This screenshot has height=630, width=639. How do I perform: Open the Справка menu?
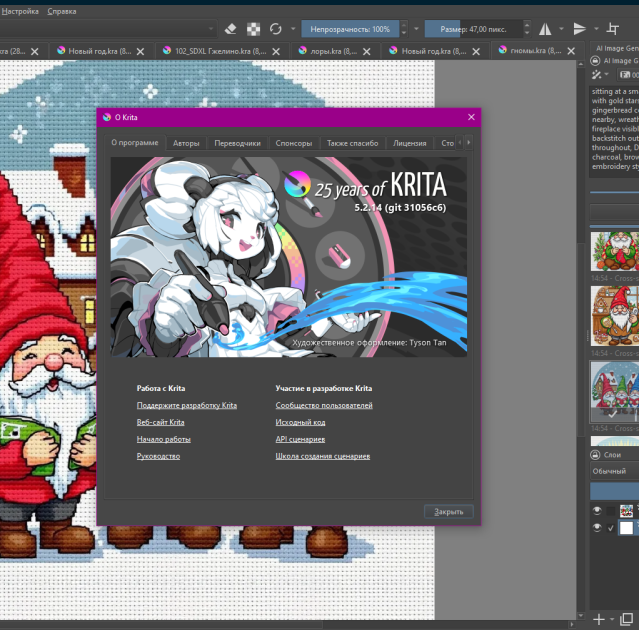62,11
